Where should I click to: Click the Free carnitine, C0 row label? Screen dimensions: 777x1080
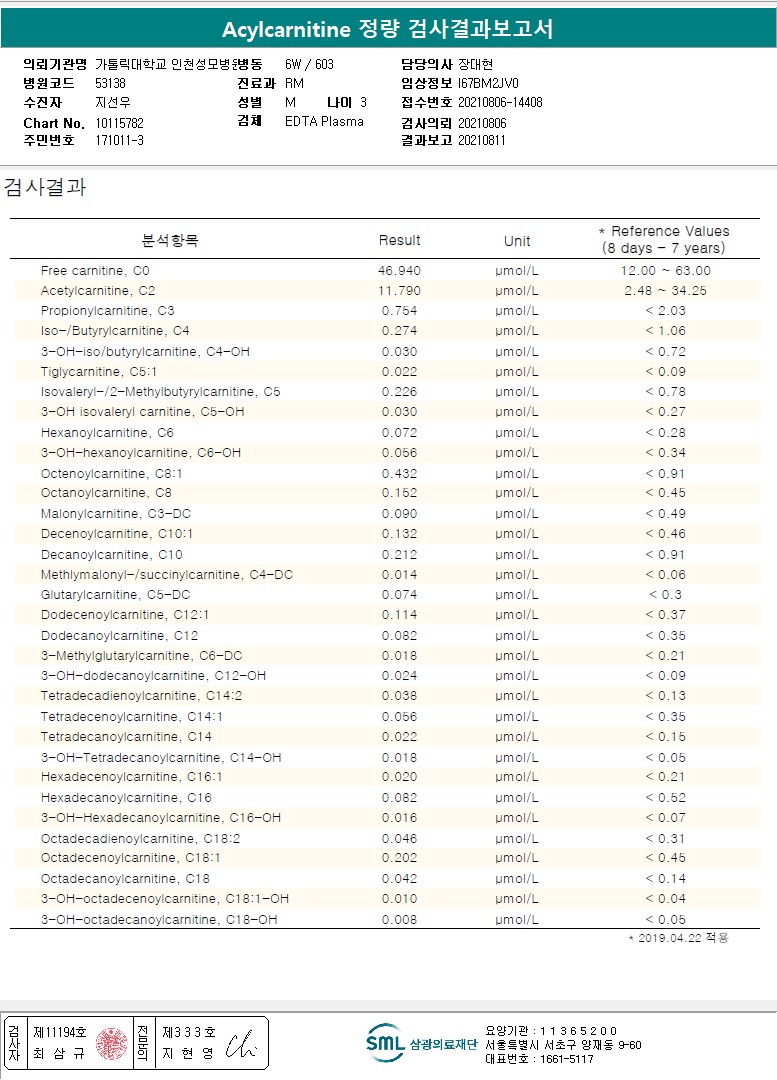click(95, 271)
